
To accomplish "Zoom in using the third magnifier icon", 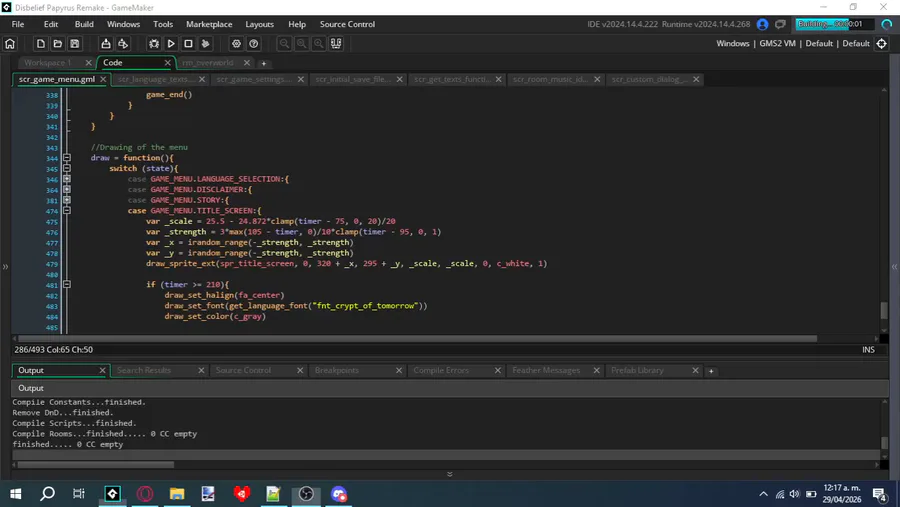I will [x=319, y=44].
